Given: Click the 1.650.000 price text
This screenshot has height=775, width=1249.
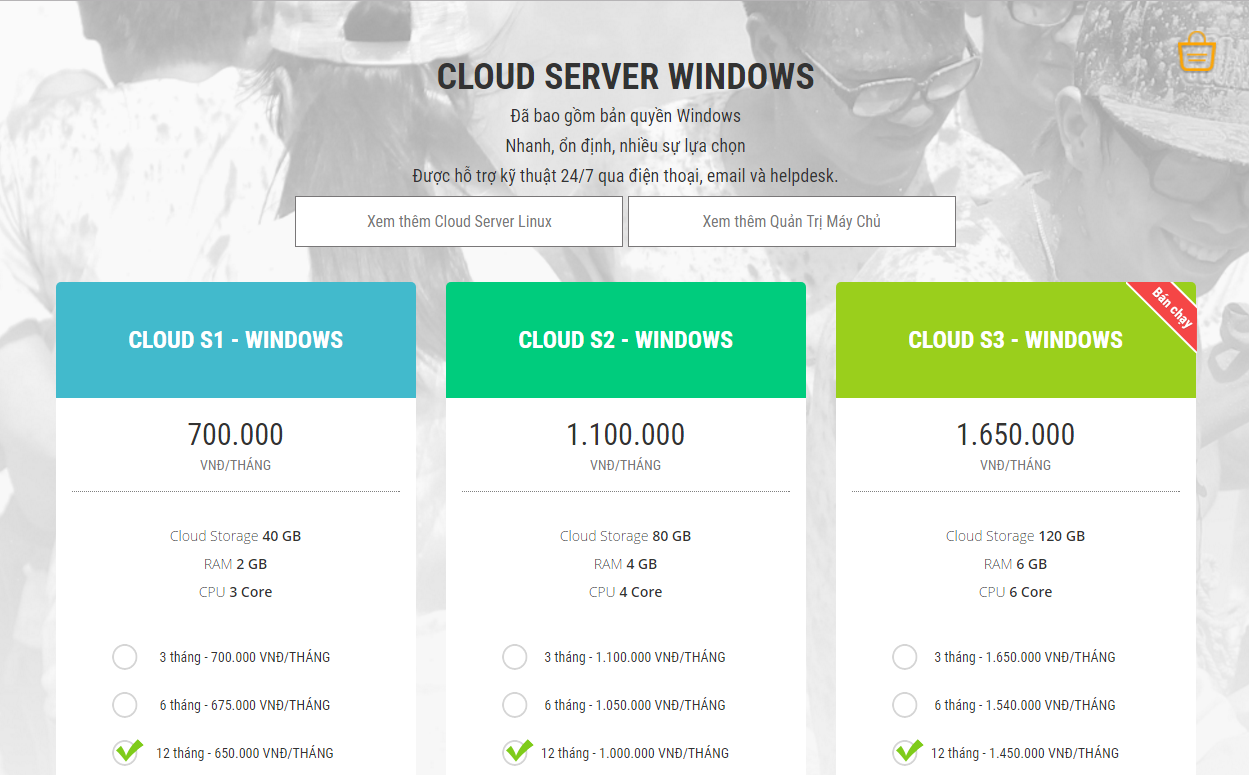Looking at the screenshot, I should 1016,435.
